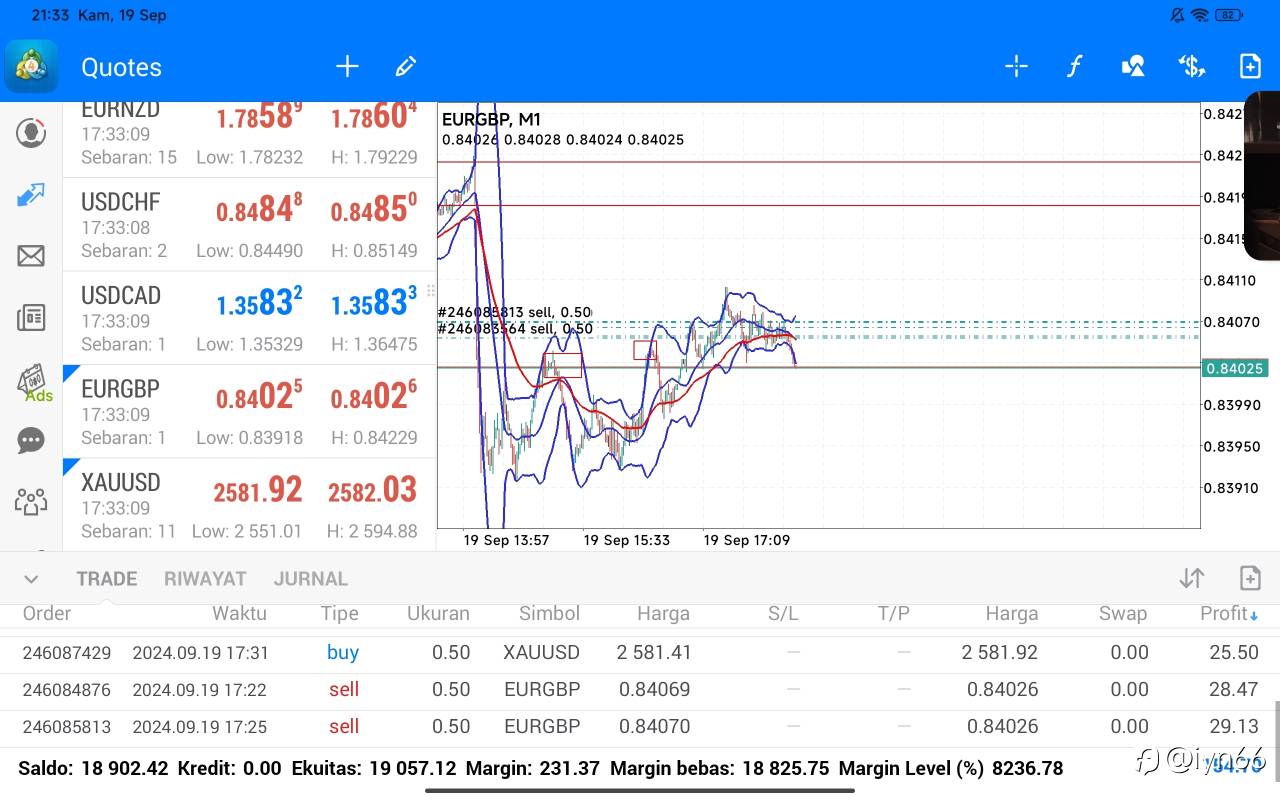Open the community people icon in sidebar
The width and height of the screenshot is (1280, 800).
pos(31,501)
